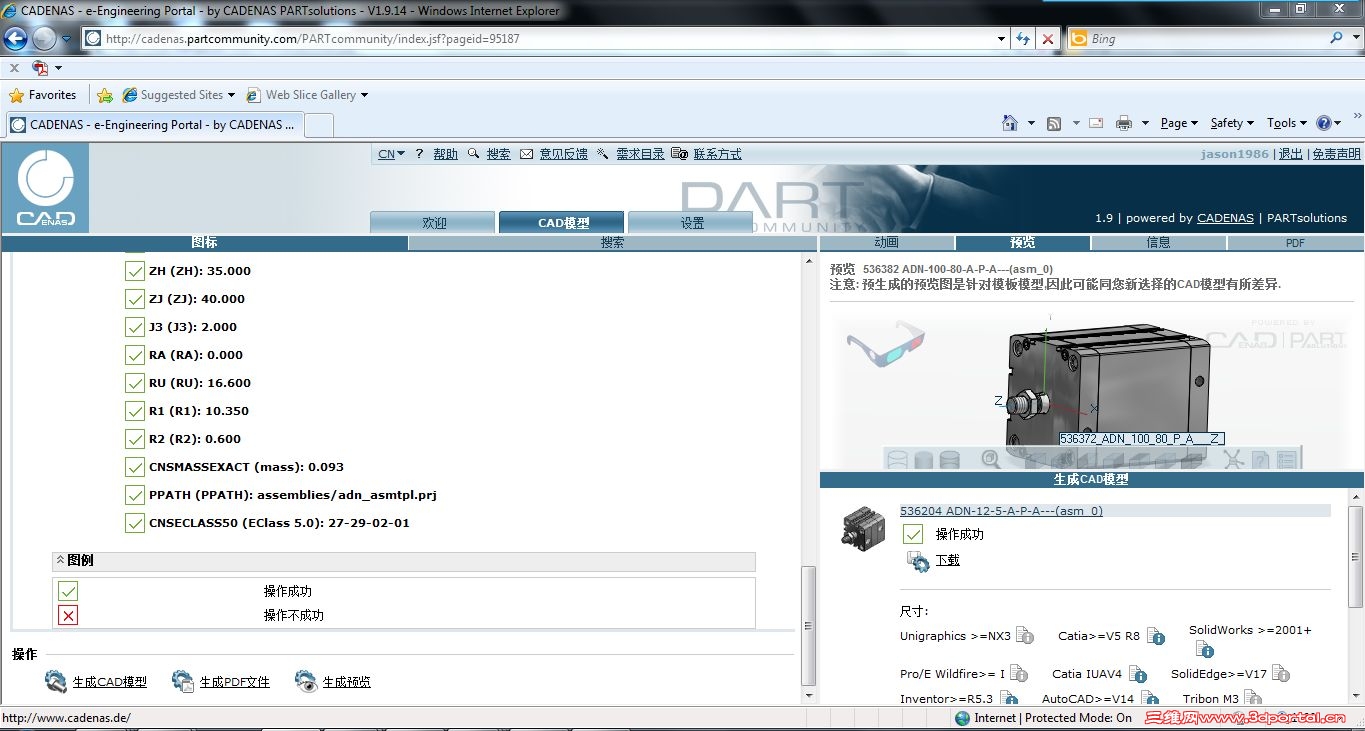Open the 536204 ADN-12-5-A-P-A model link
Viewport: 1365px width, 731px height.
click(x=1001, y=511)
